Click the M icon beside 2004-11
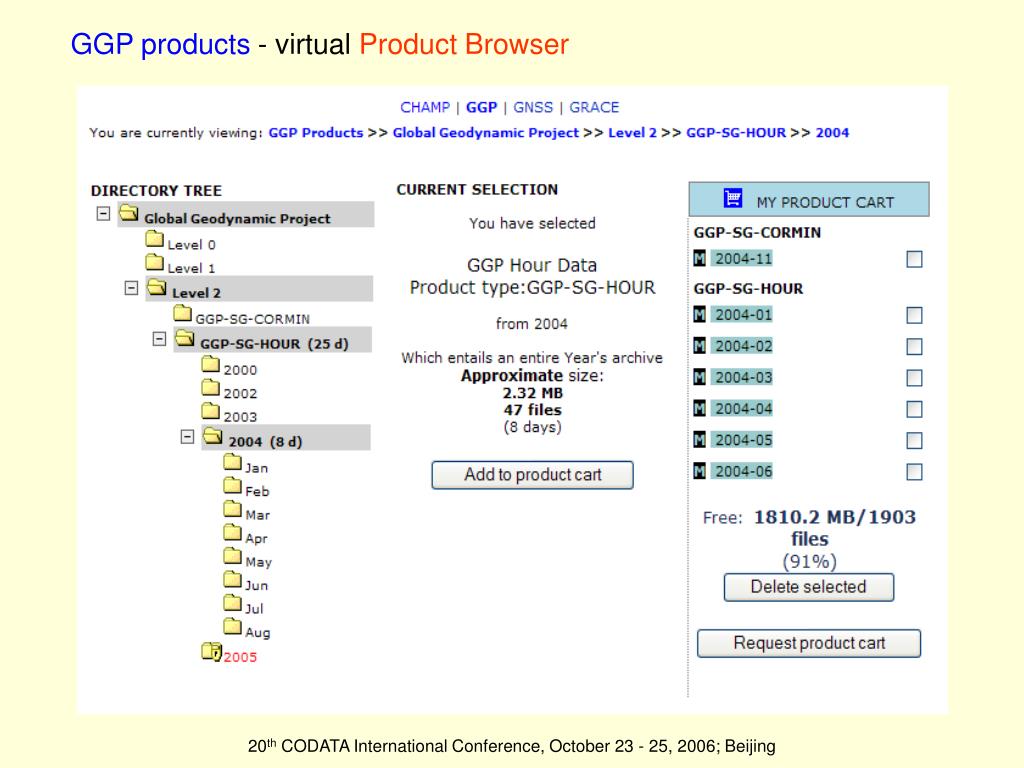Image resolution: width=1024 pixels, height=768 pixels. (699, 259)
